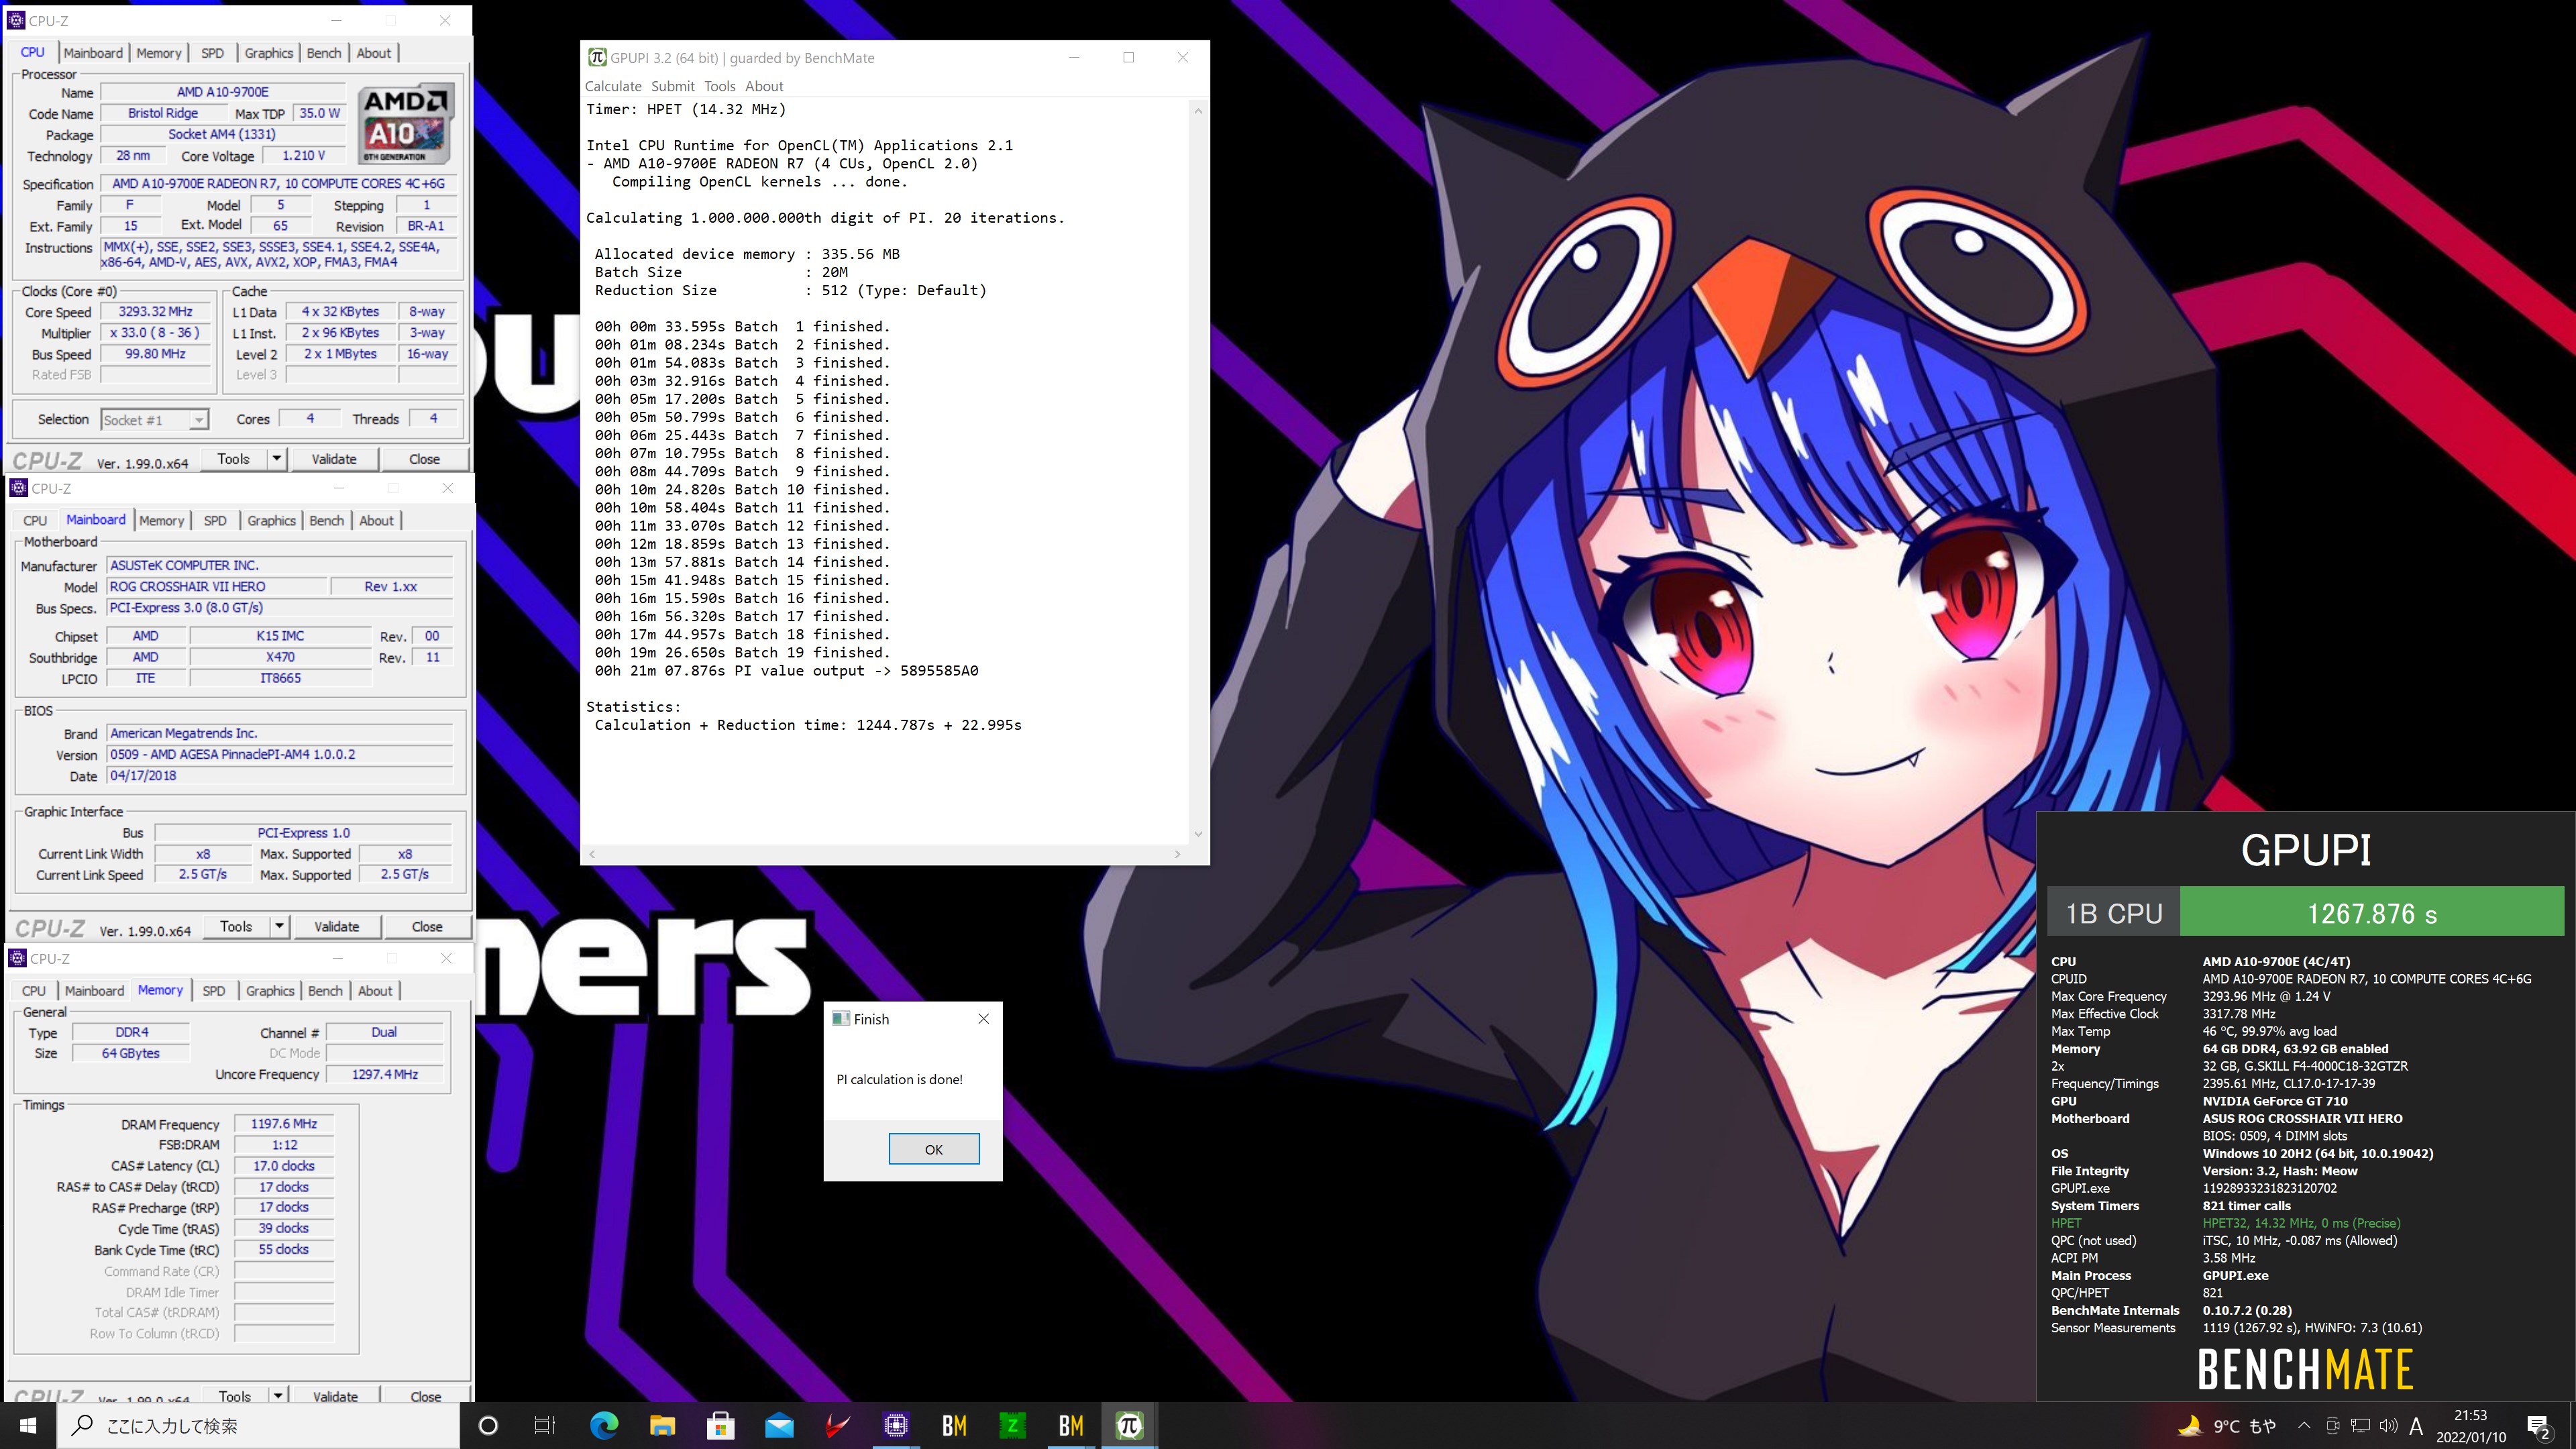Open the Calculate menu in GPUPI
The width and height of the screenshot is (2576, 1449).
point(613,87)
